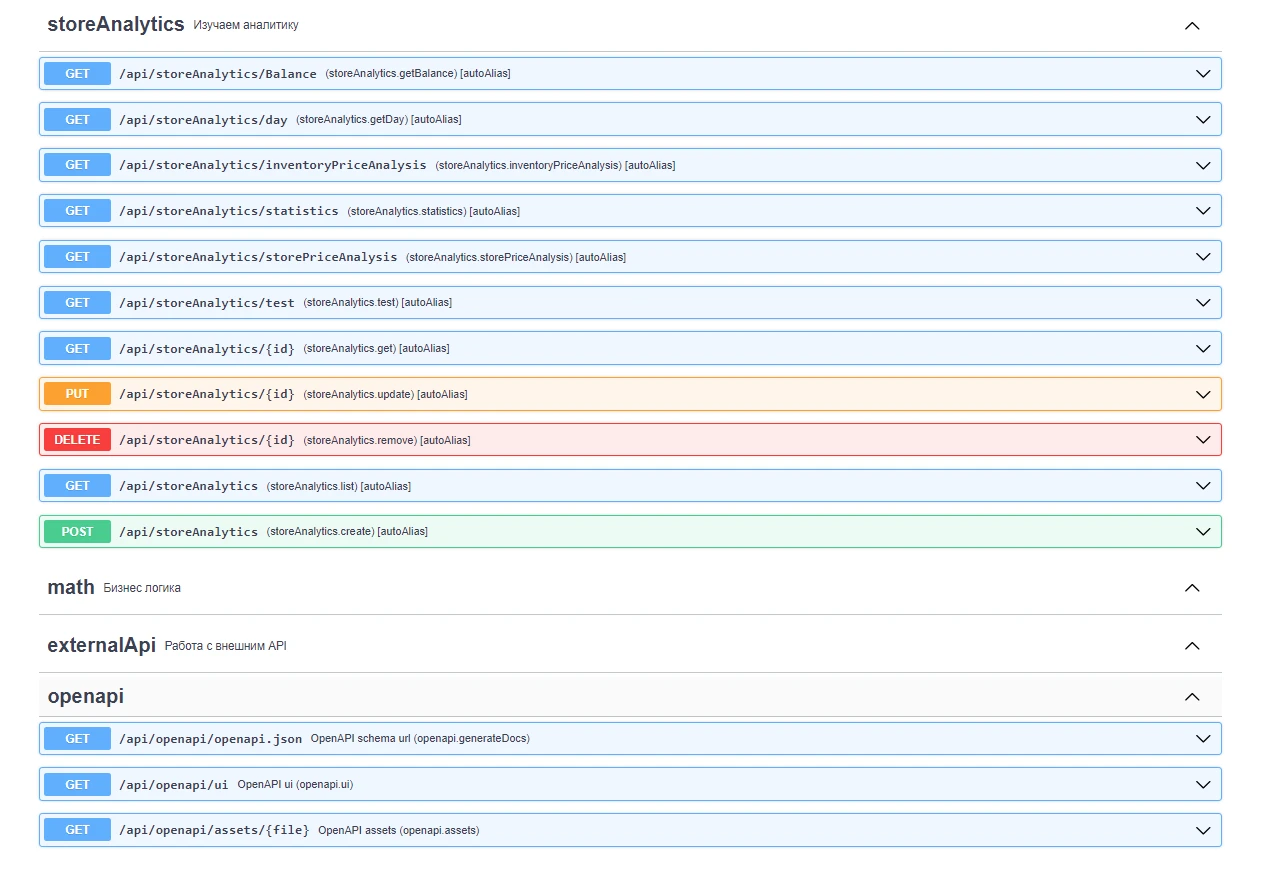Expand the externalApi section arrow
Viewport: 1280px width, 872px height.
(x=1191, y=646)
